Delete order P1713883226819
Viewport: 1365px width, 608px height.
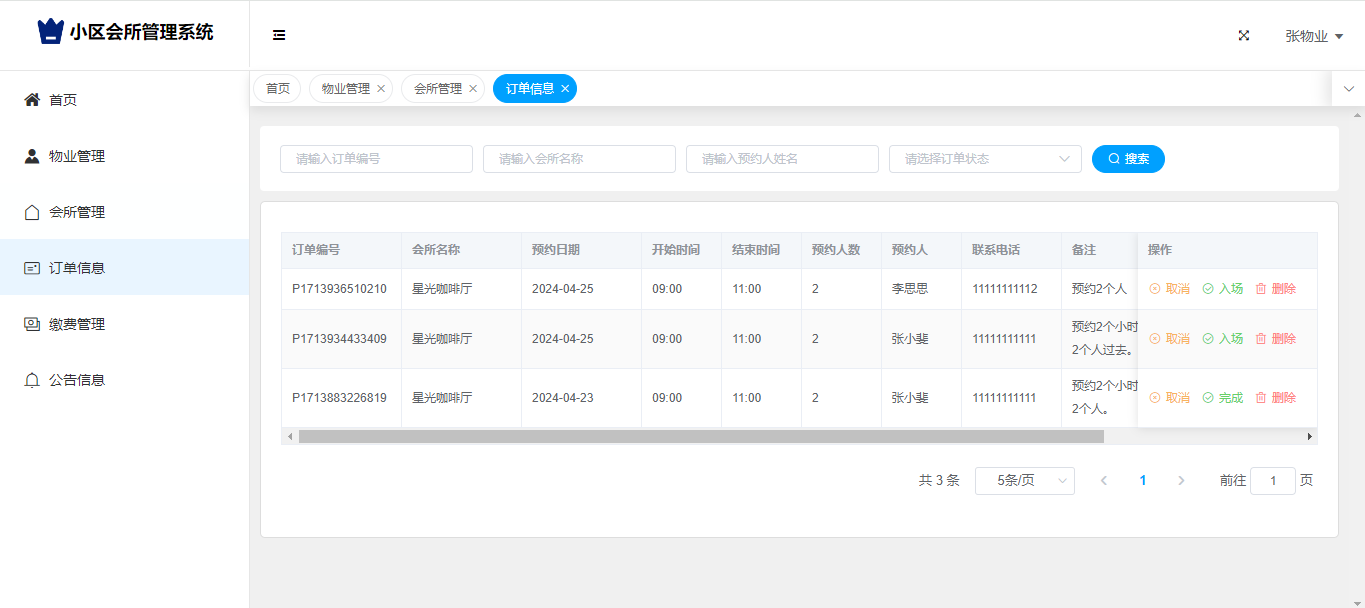click(x=1275, y=398)
